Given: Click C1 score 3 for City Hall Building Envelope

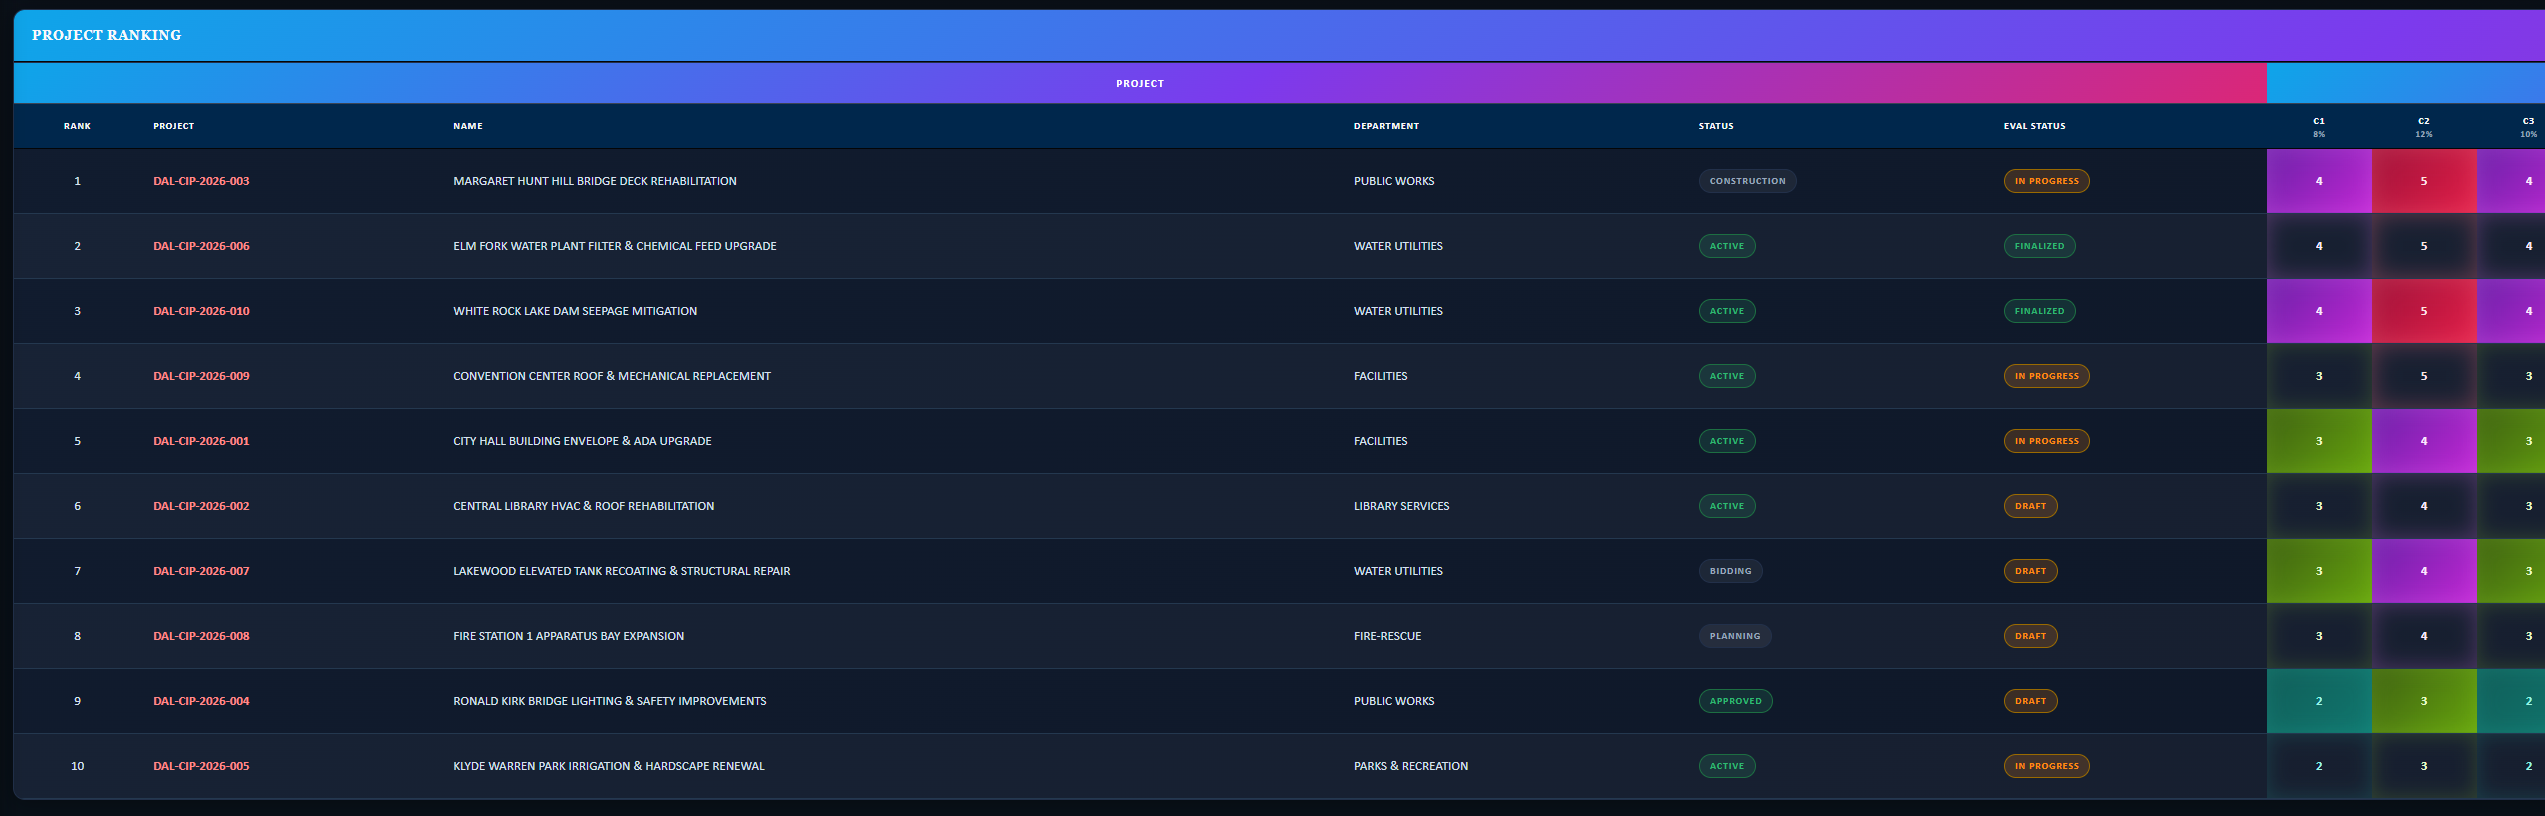Looking at the screenshot, I should point(2319,441).
